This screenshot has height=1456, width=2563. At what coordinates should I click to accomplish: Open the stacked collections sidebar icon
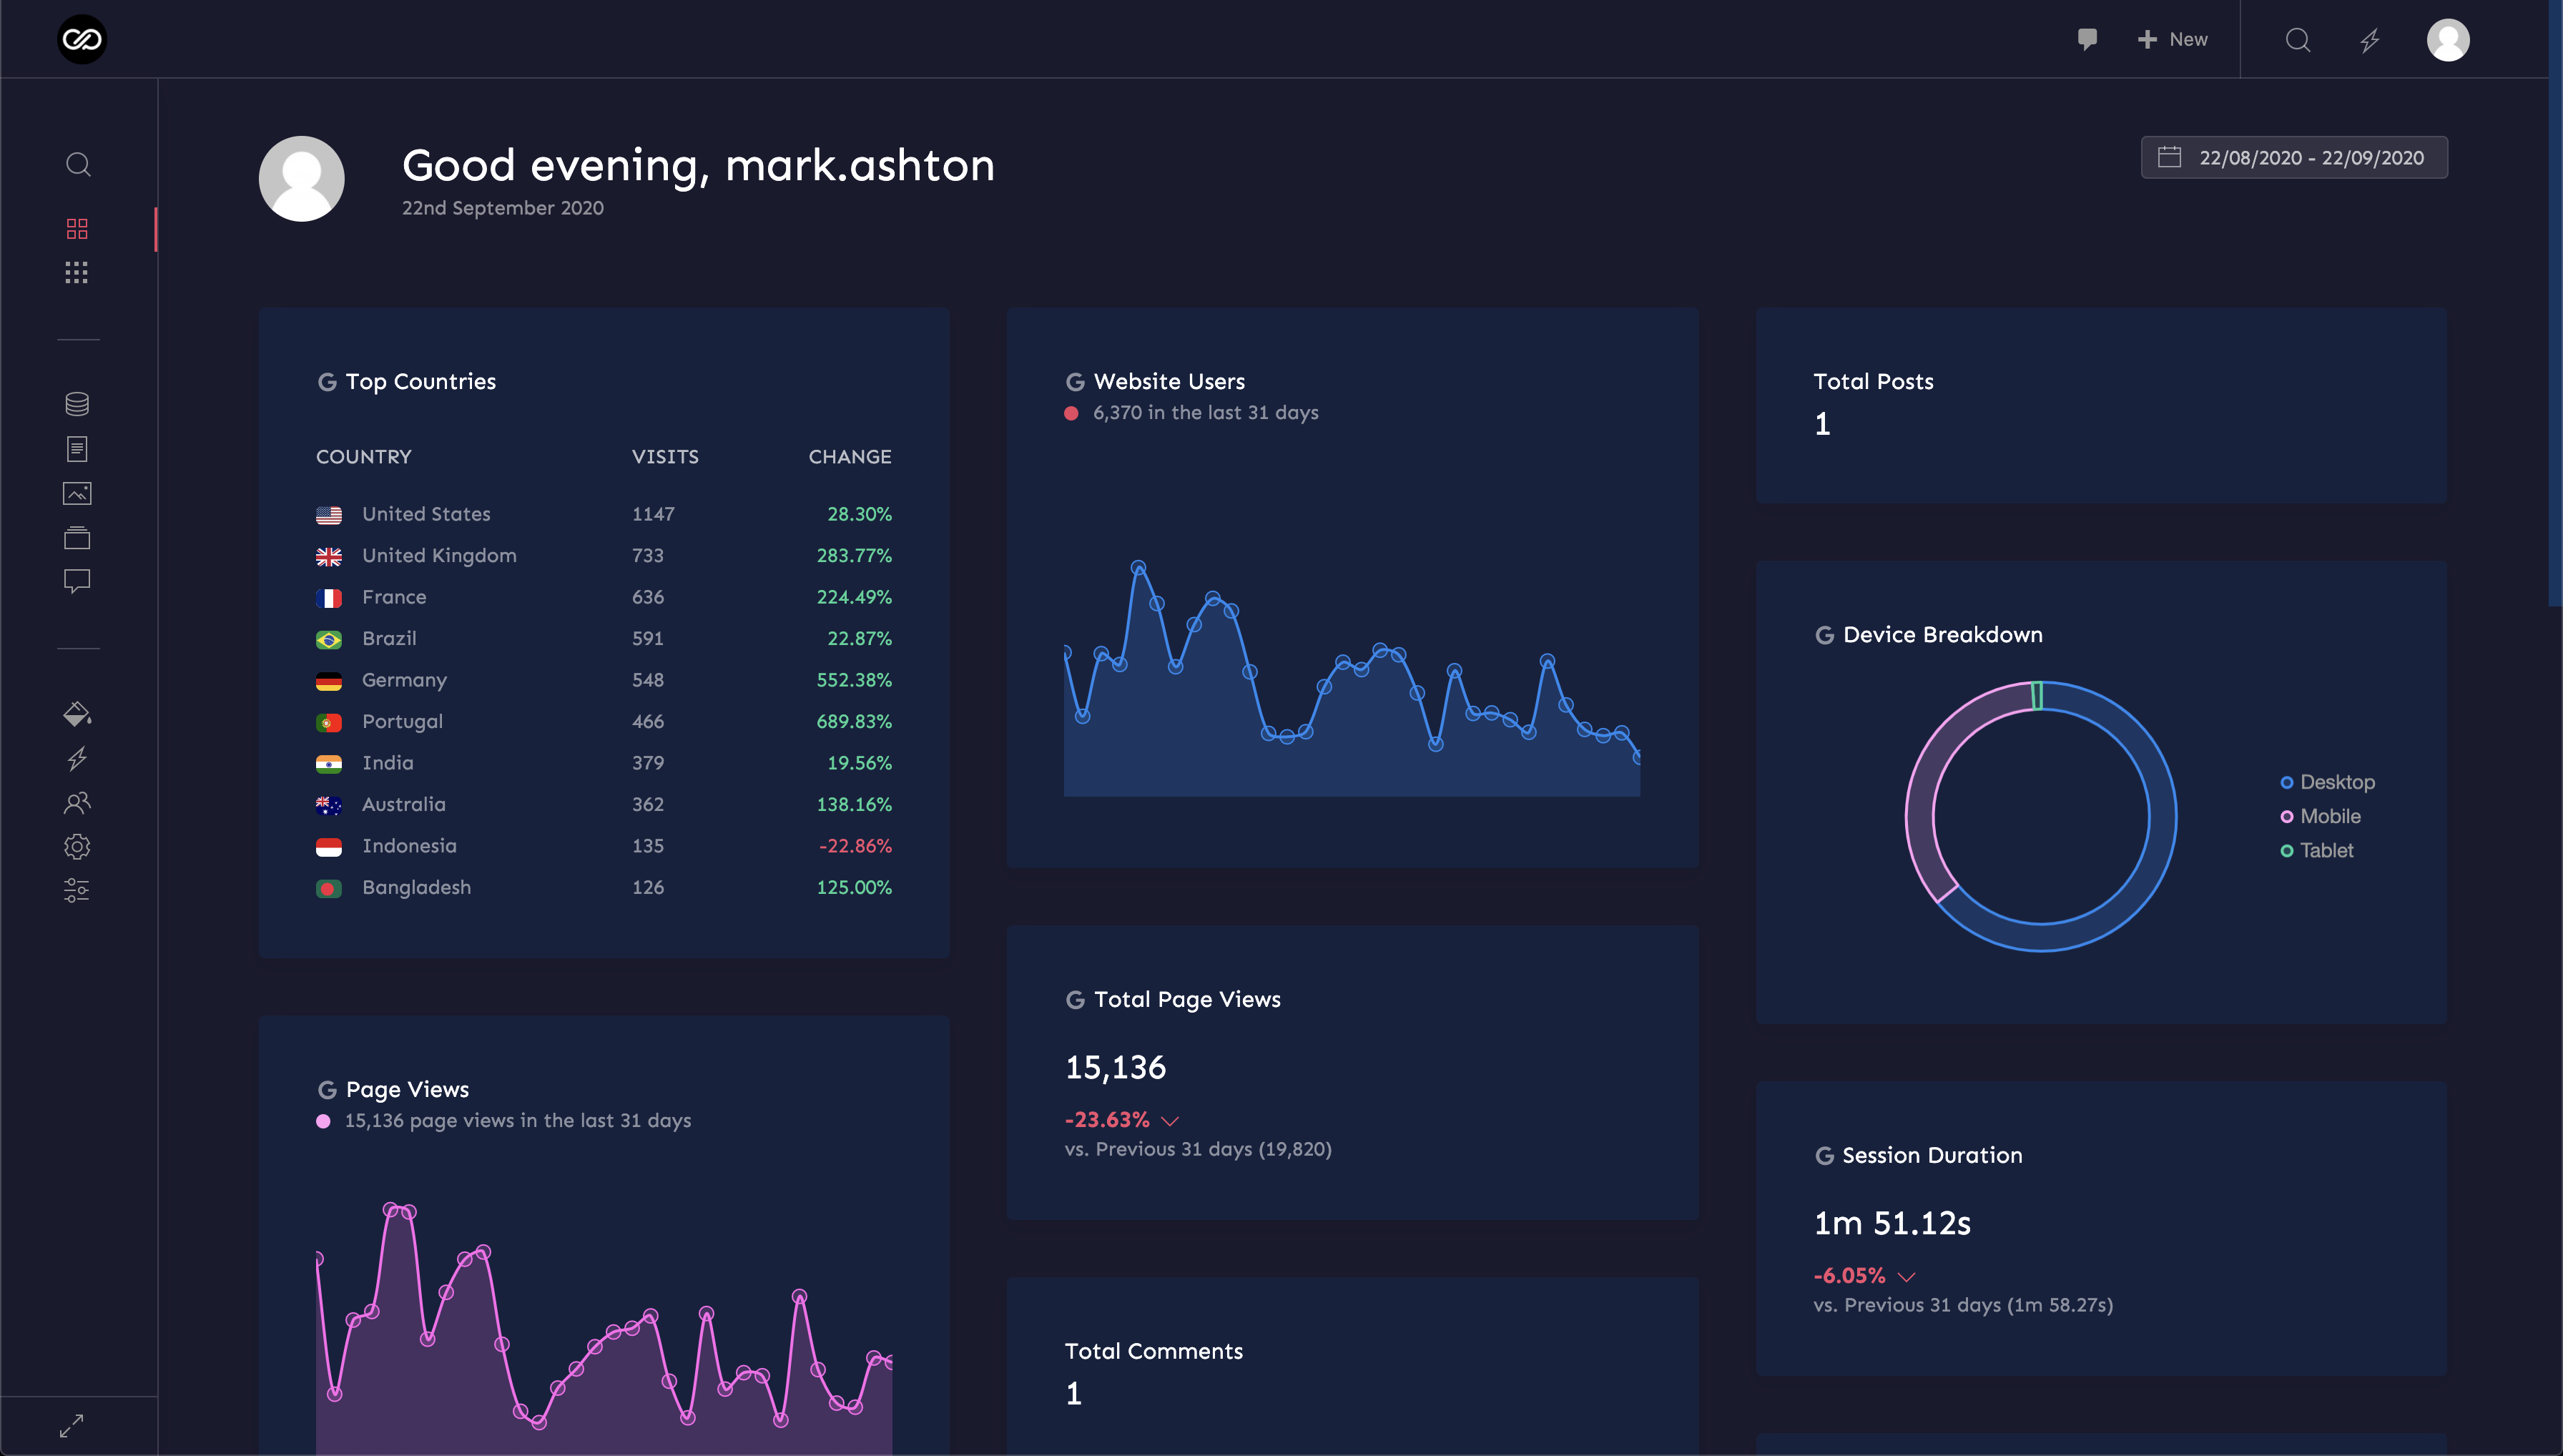pos(77,537)
